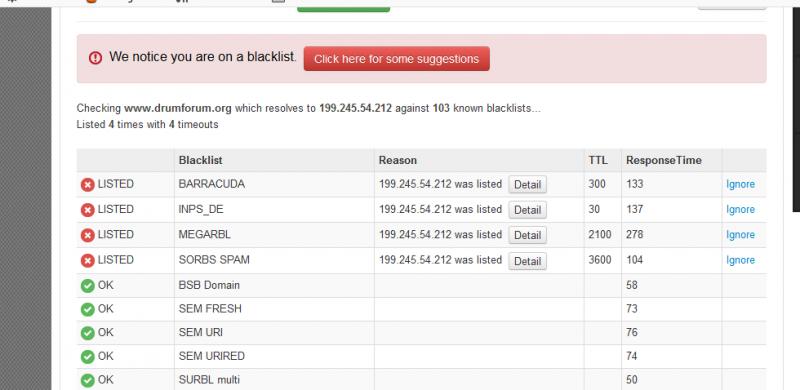Click the red LISTED icon for BARRACUDA

pos(88,185)
